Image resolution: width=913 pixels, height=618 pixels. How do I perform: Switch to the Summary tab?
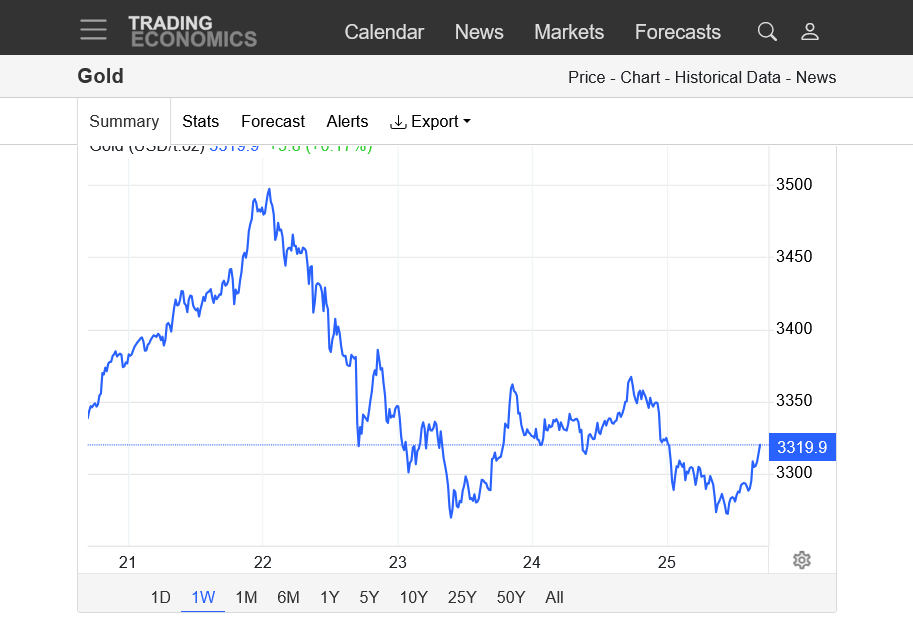124,121
